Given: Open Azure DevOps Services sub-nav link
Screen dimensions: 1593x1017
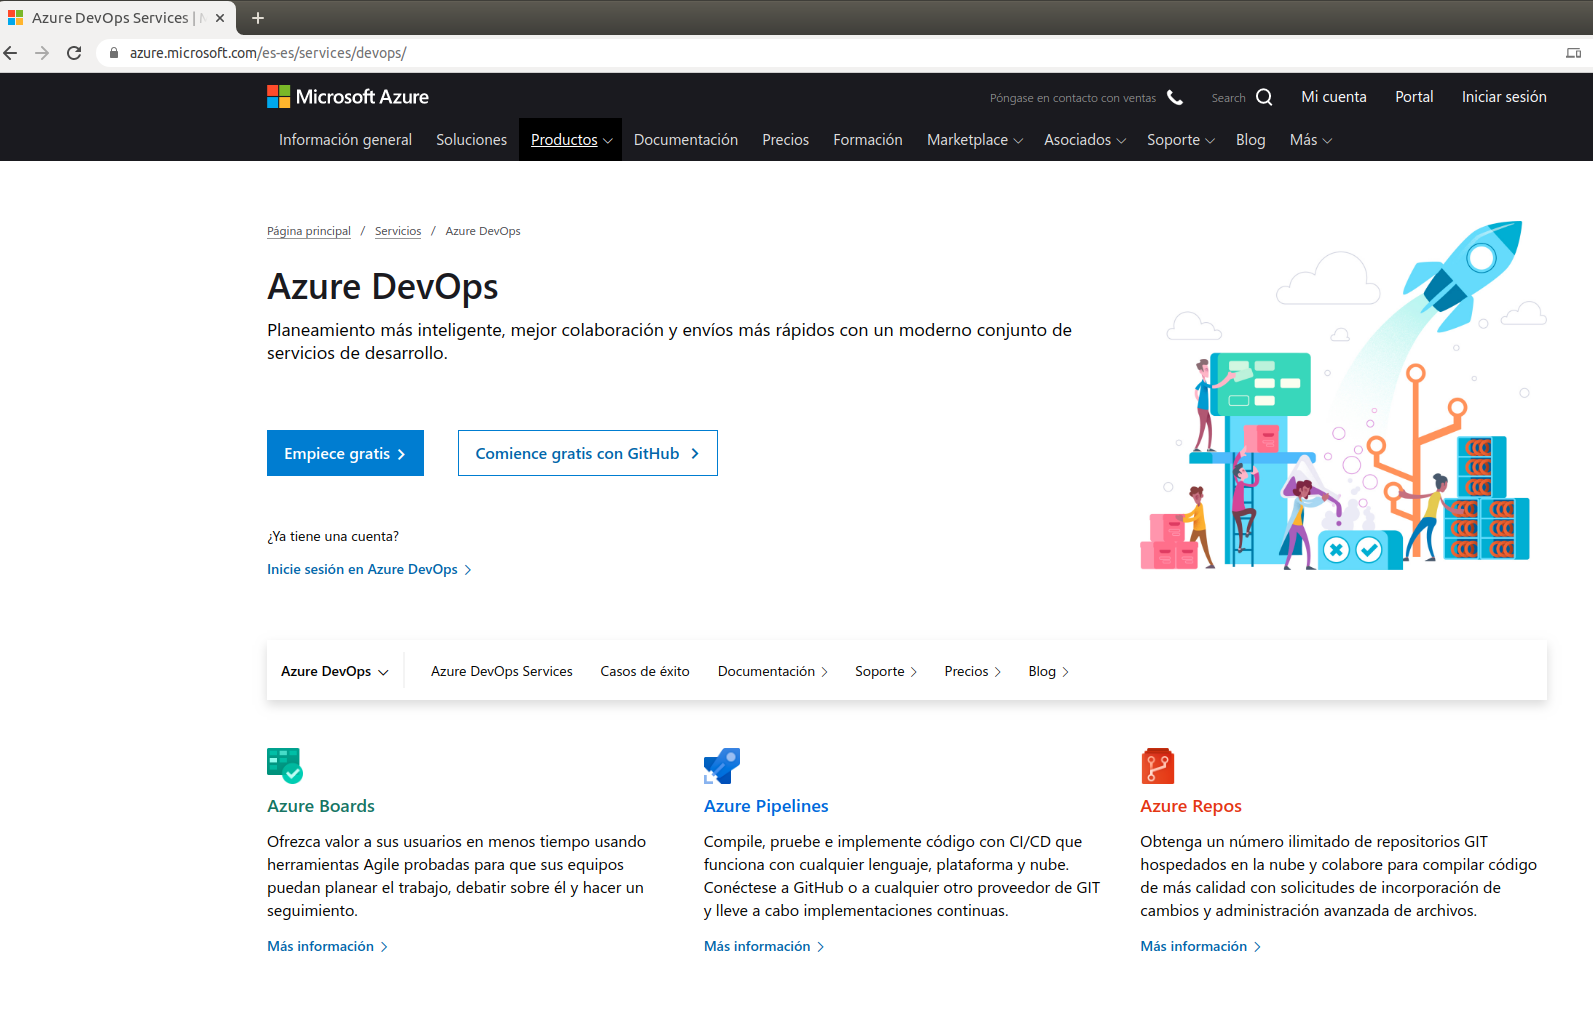Looking at the screenshot, I should coord(502,672).
